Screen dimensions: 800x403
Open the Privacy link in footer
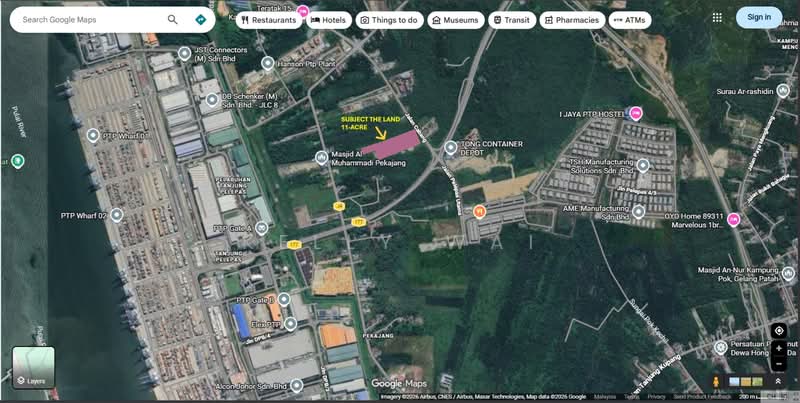click(x=656, y=396)
